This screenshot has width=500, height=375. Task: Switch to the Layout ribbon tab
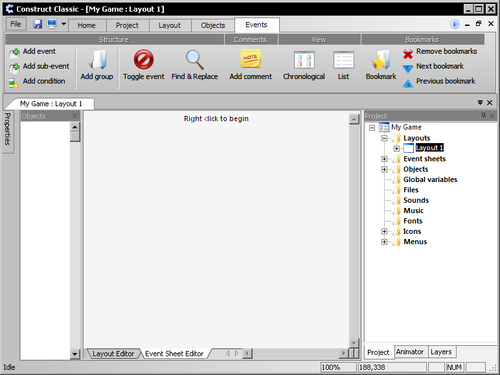tap(169, 25)
